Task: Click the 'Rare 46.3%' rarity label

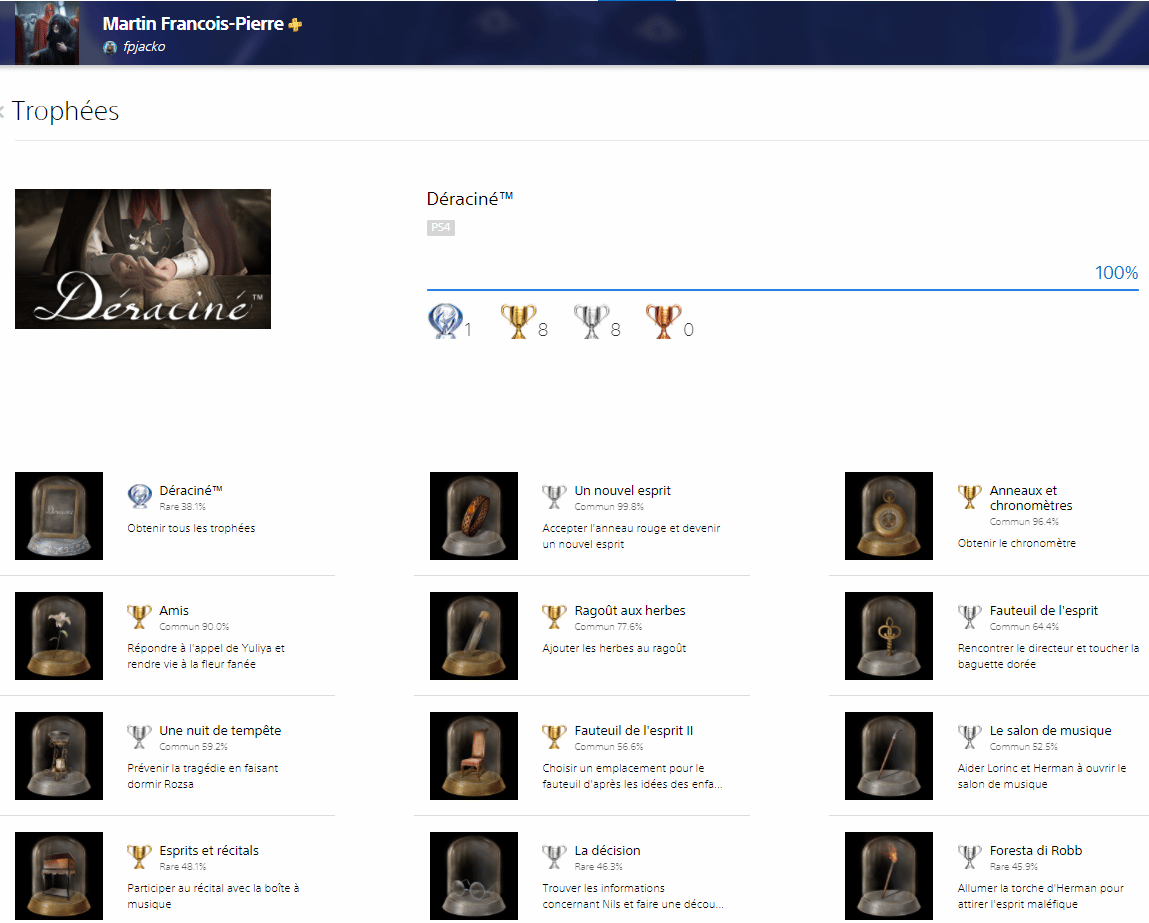Action: pyautogui.click(x=598, y=867)
